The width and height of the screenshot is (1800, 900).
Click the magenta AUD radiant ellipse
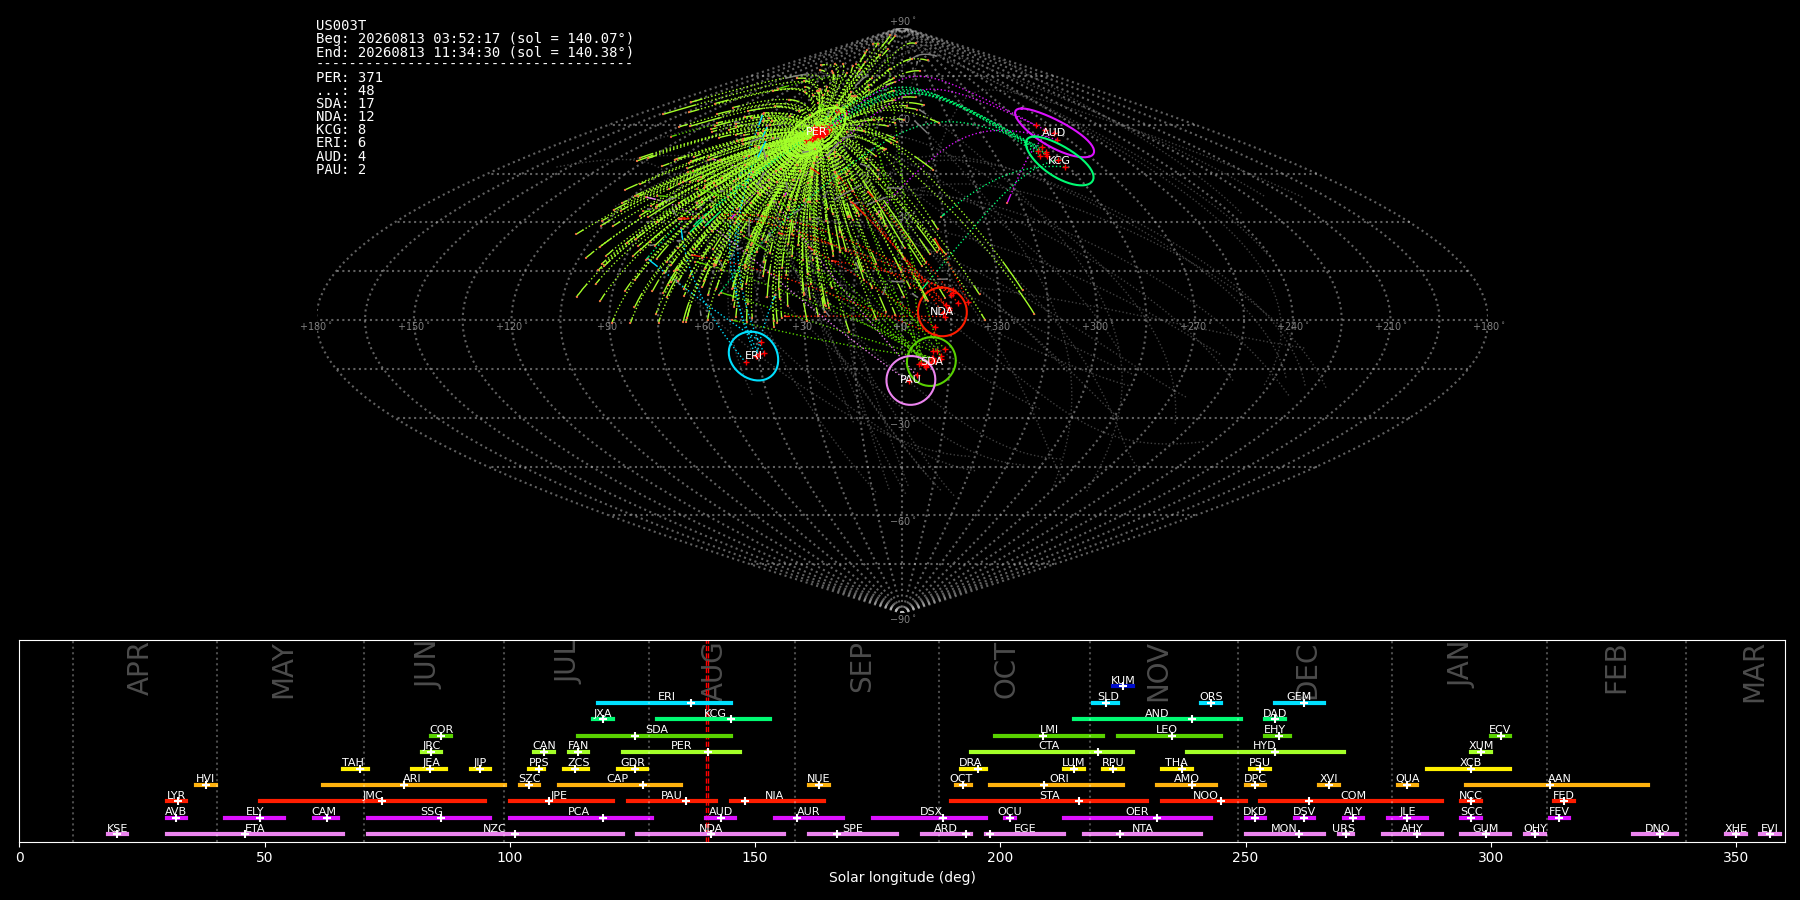[1054, 133]
